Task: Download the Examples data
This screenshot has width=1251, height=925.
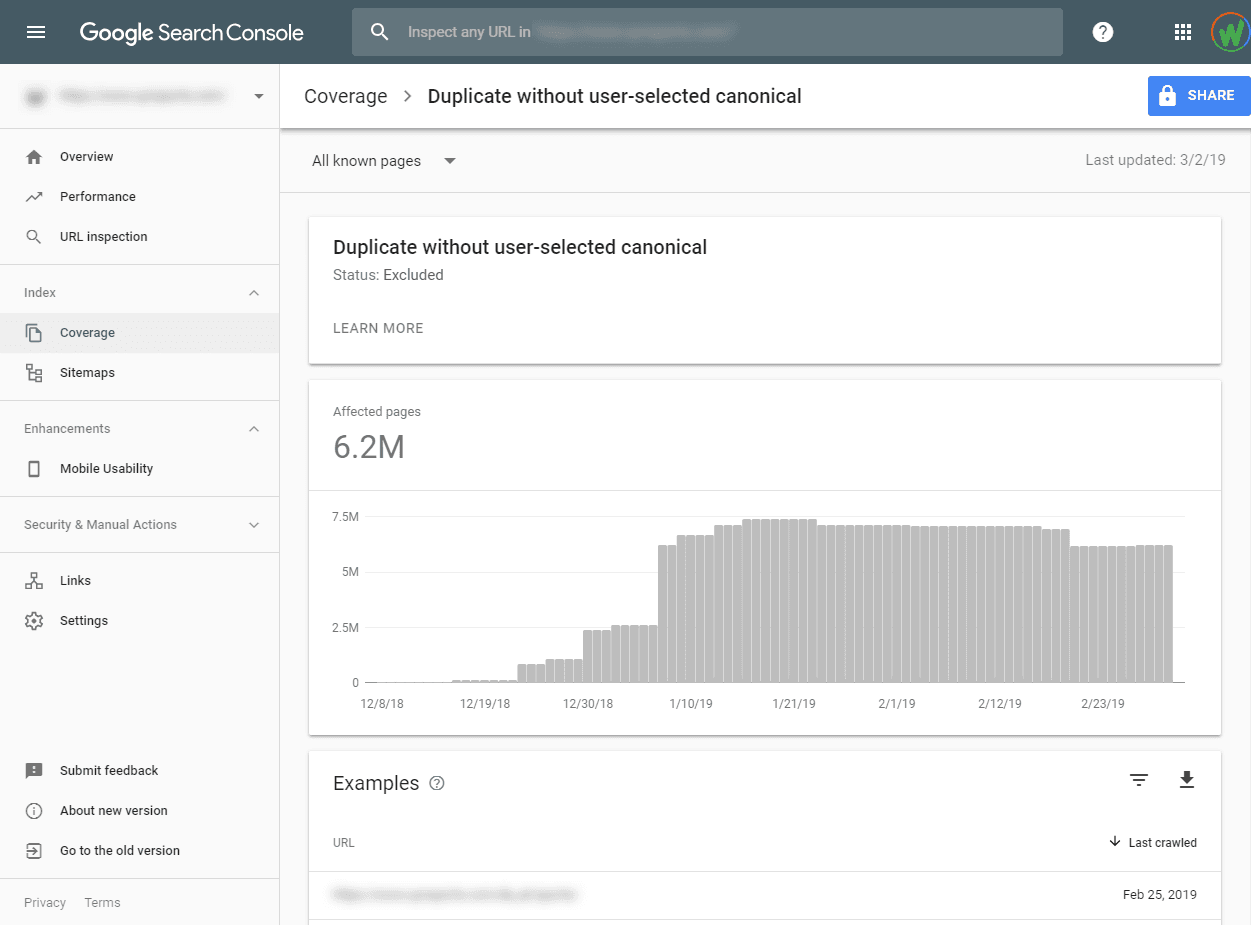Action: click(x=1187, y=780)
